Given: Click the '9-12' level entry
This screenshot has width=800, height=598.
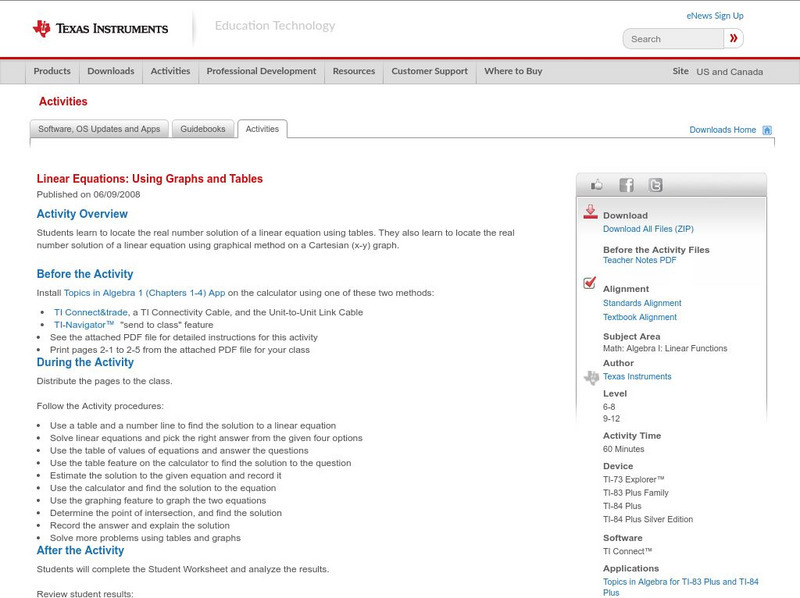Looking at the screenshot, I should tap(611, 419).
